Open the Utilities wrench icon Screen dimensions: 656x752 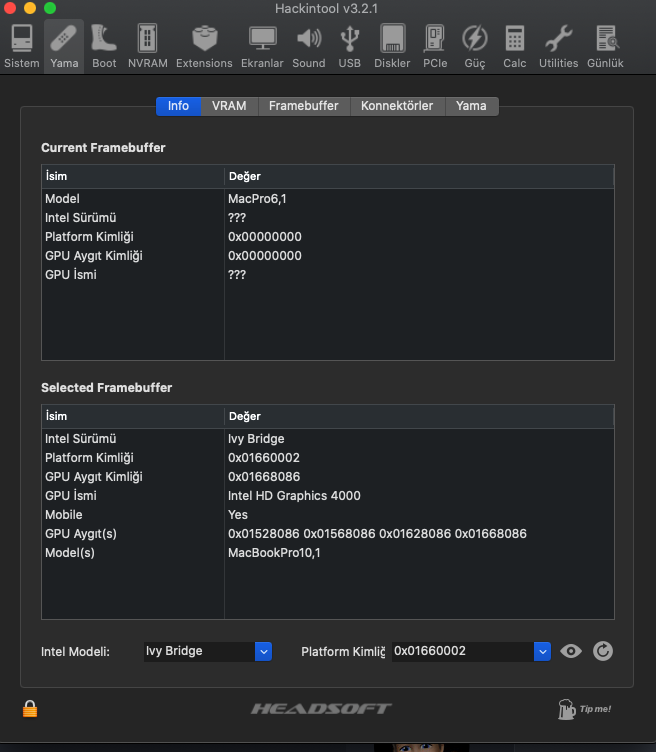[558, 46]
